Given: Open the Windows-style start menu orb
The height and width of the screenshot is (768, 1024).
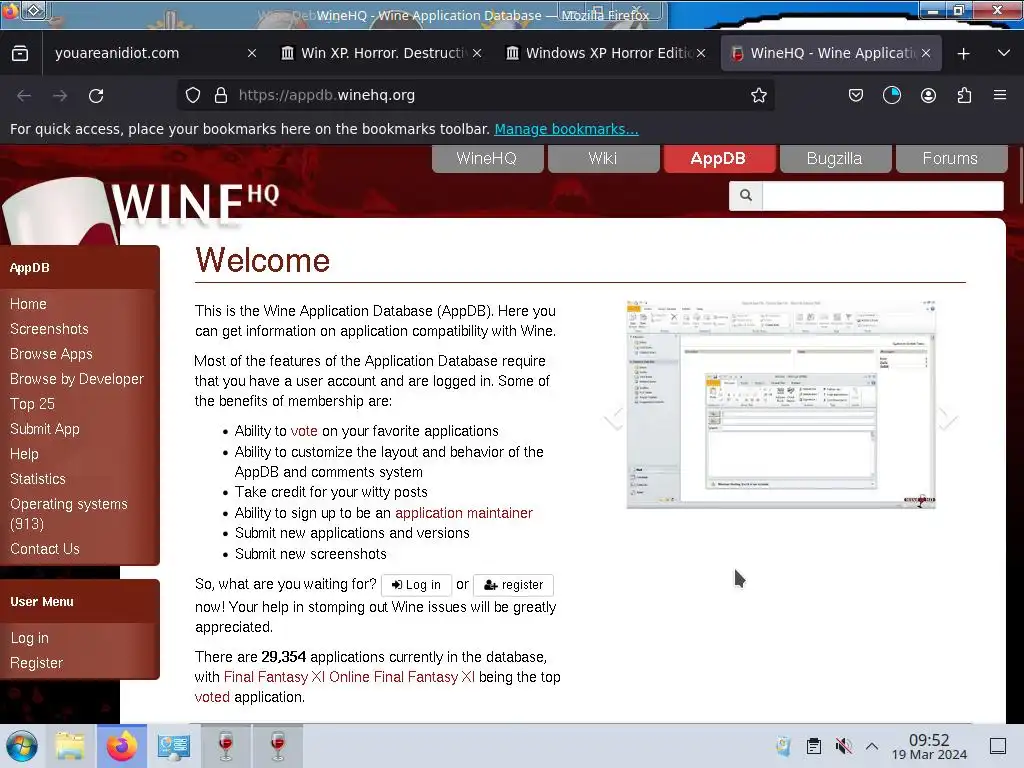Looking at the screenshot, I should (x=22, y=746).
